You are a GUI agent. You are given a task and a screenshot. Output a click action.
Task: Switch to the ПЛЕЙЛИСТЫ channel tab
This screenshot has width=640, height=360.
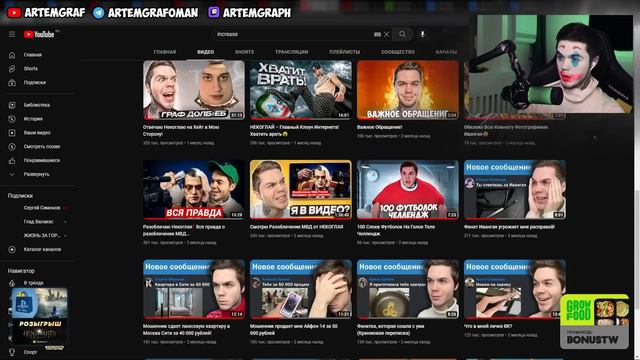click(344, 52)
